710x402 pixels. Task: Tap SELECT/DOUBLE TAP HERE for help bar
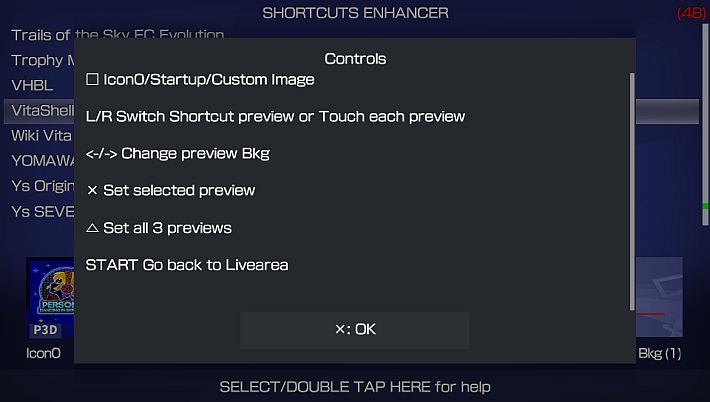point(355,387)
